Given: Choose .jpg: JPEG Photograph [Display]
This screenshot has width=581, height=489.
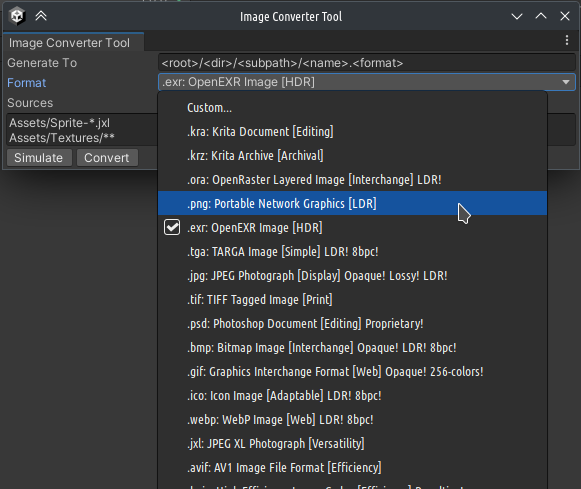Looking at the screenshot, I should pyautogui.click(x=352, y=276).
